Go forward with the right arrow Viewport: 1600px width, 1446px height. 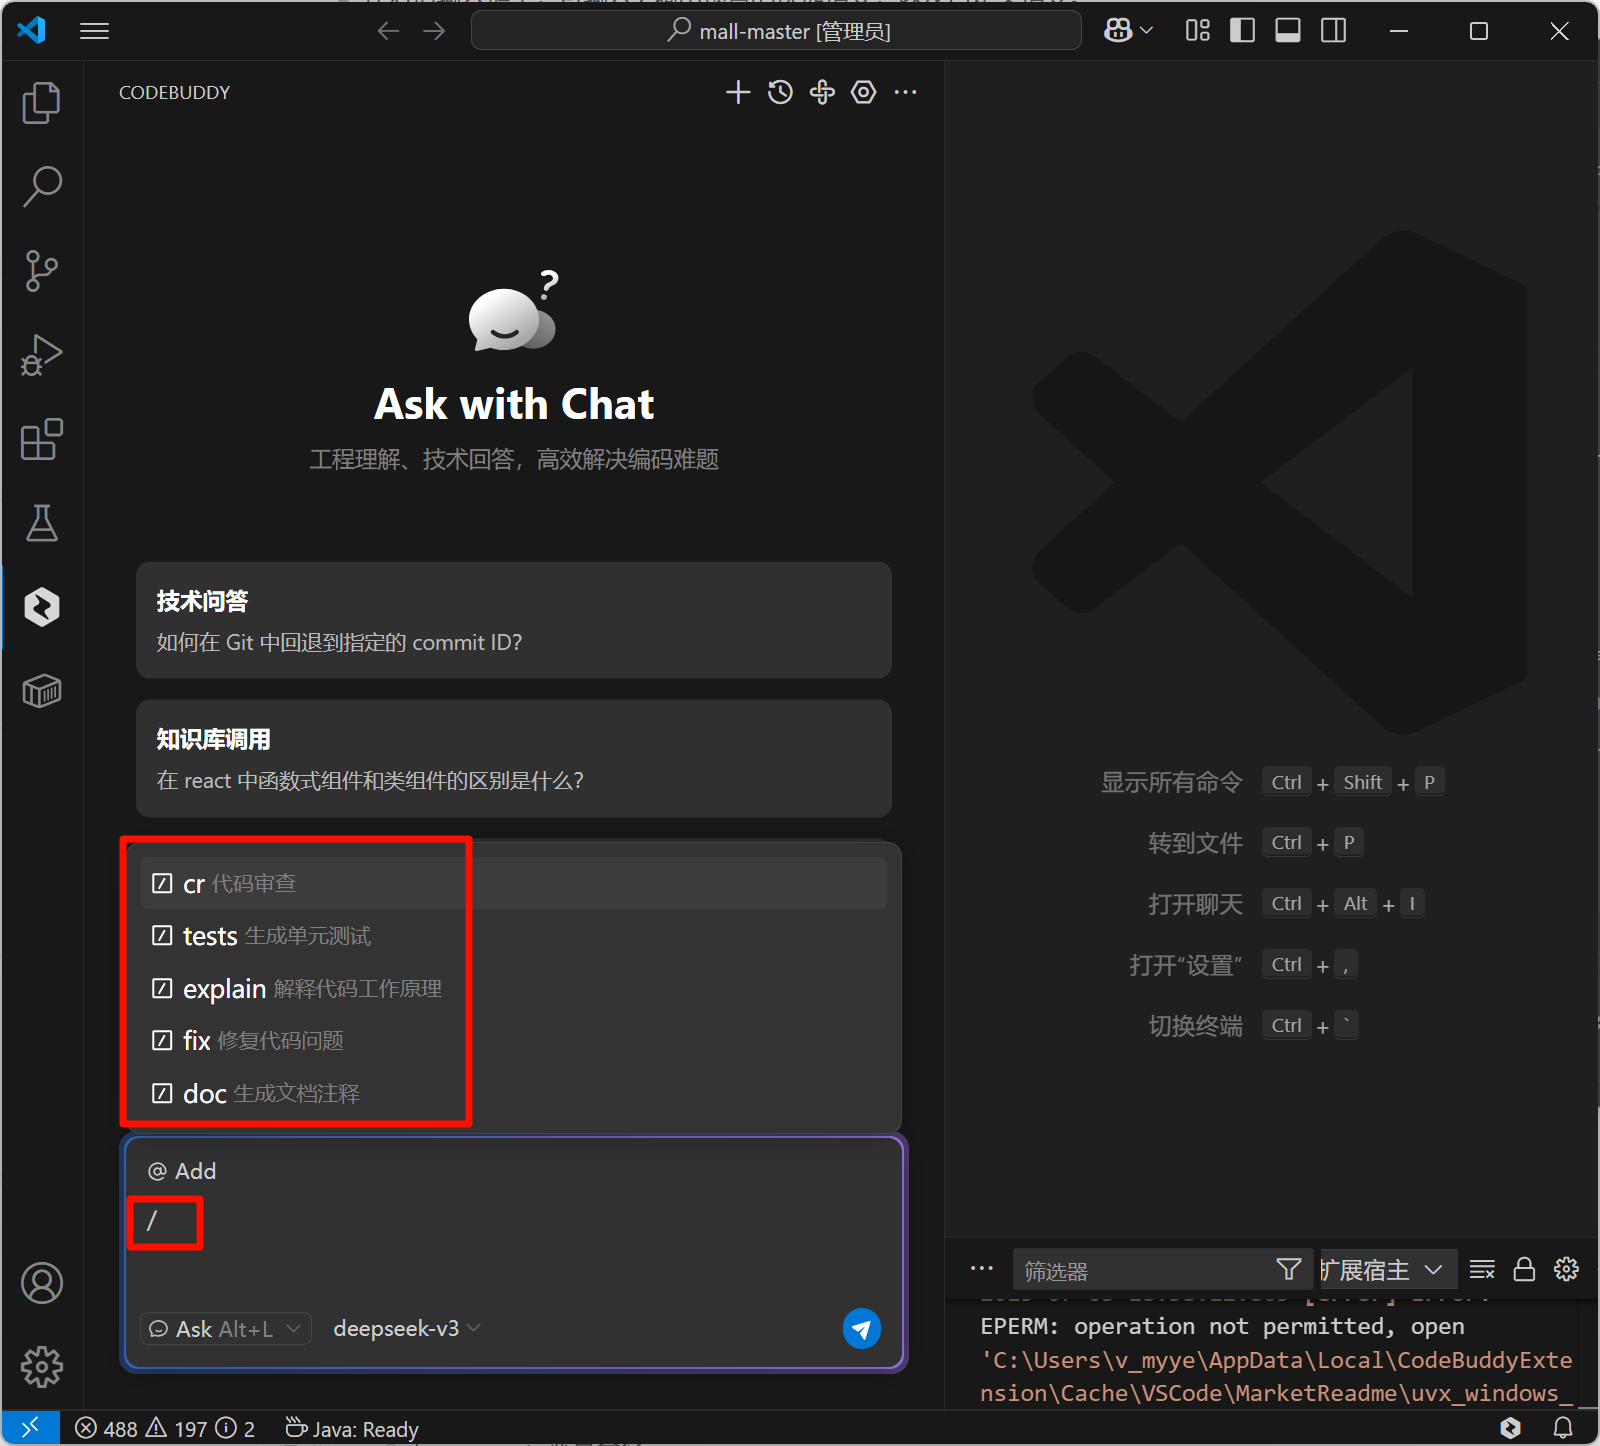[x=434, y=31]
